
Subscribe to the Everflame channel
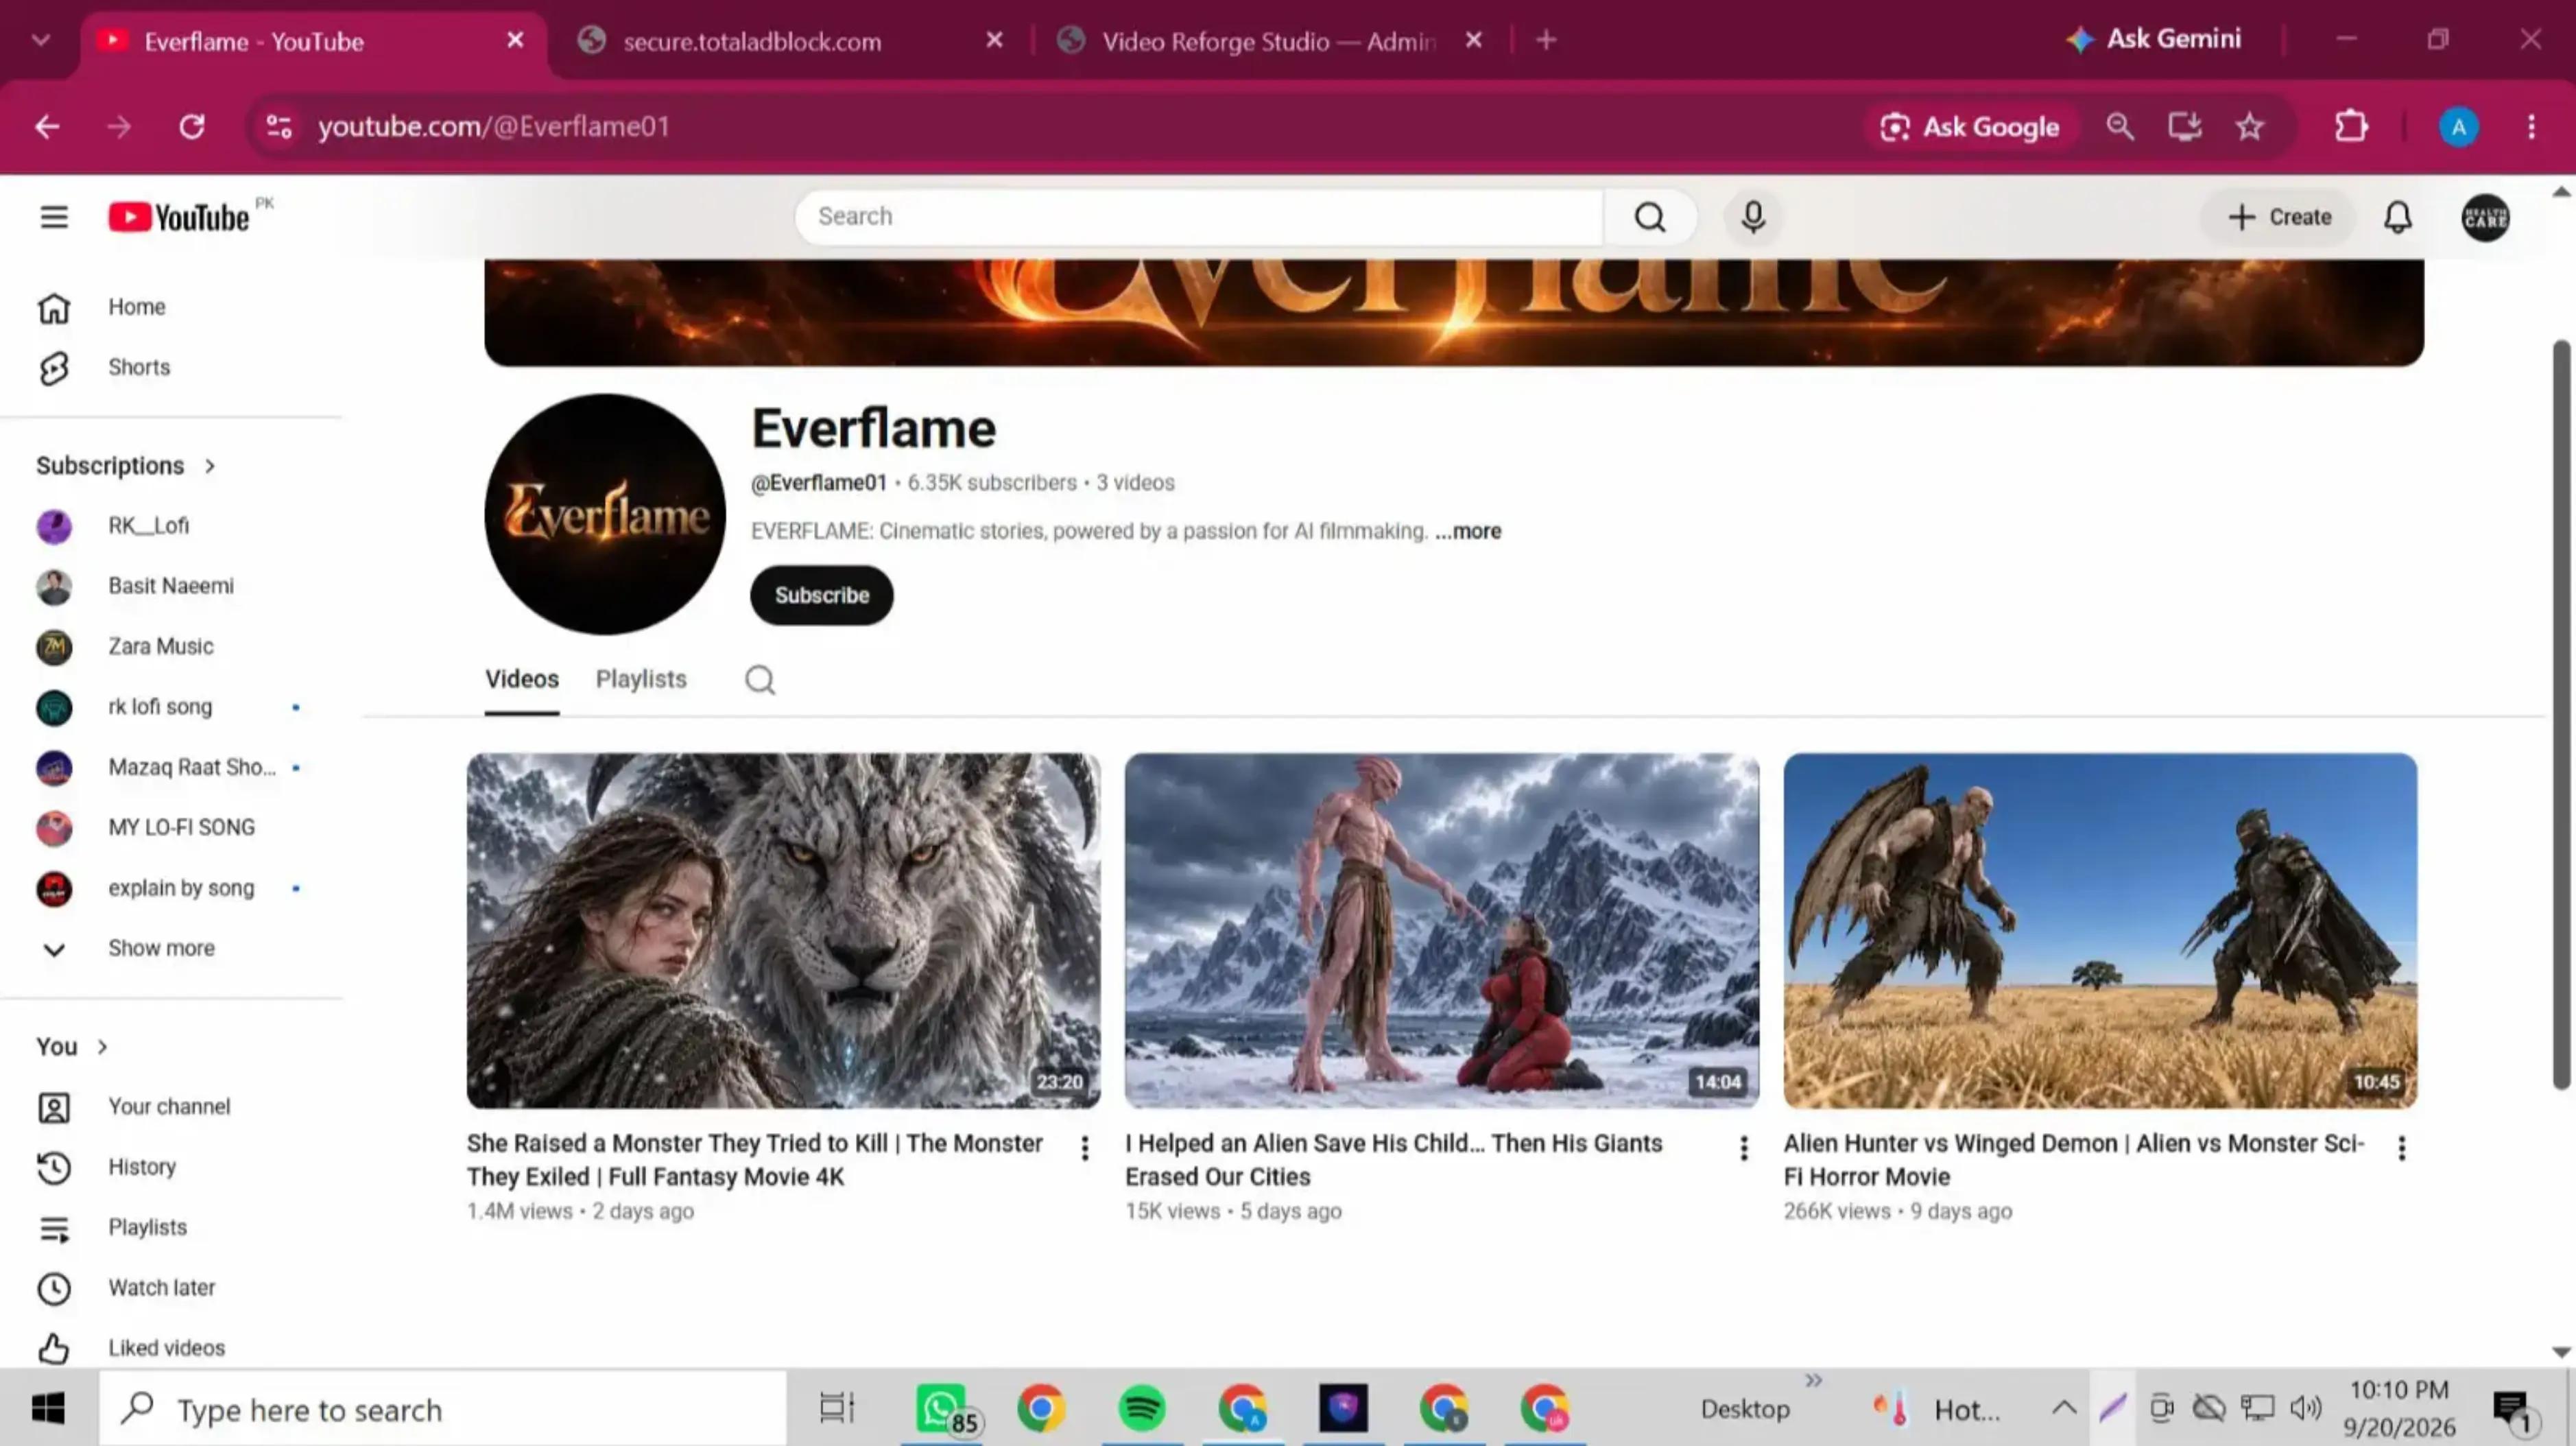(x=822, y=595)
